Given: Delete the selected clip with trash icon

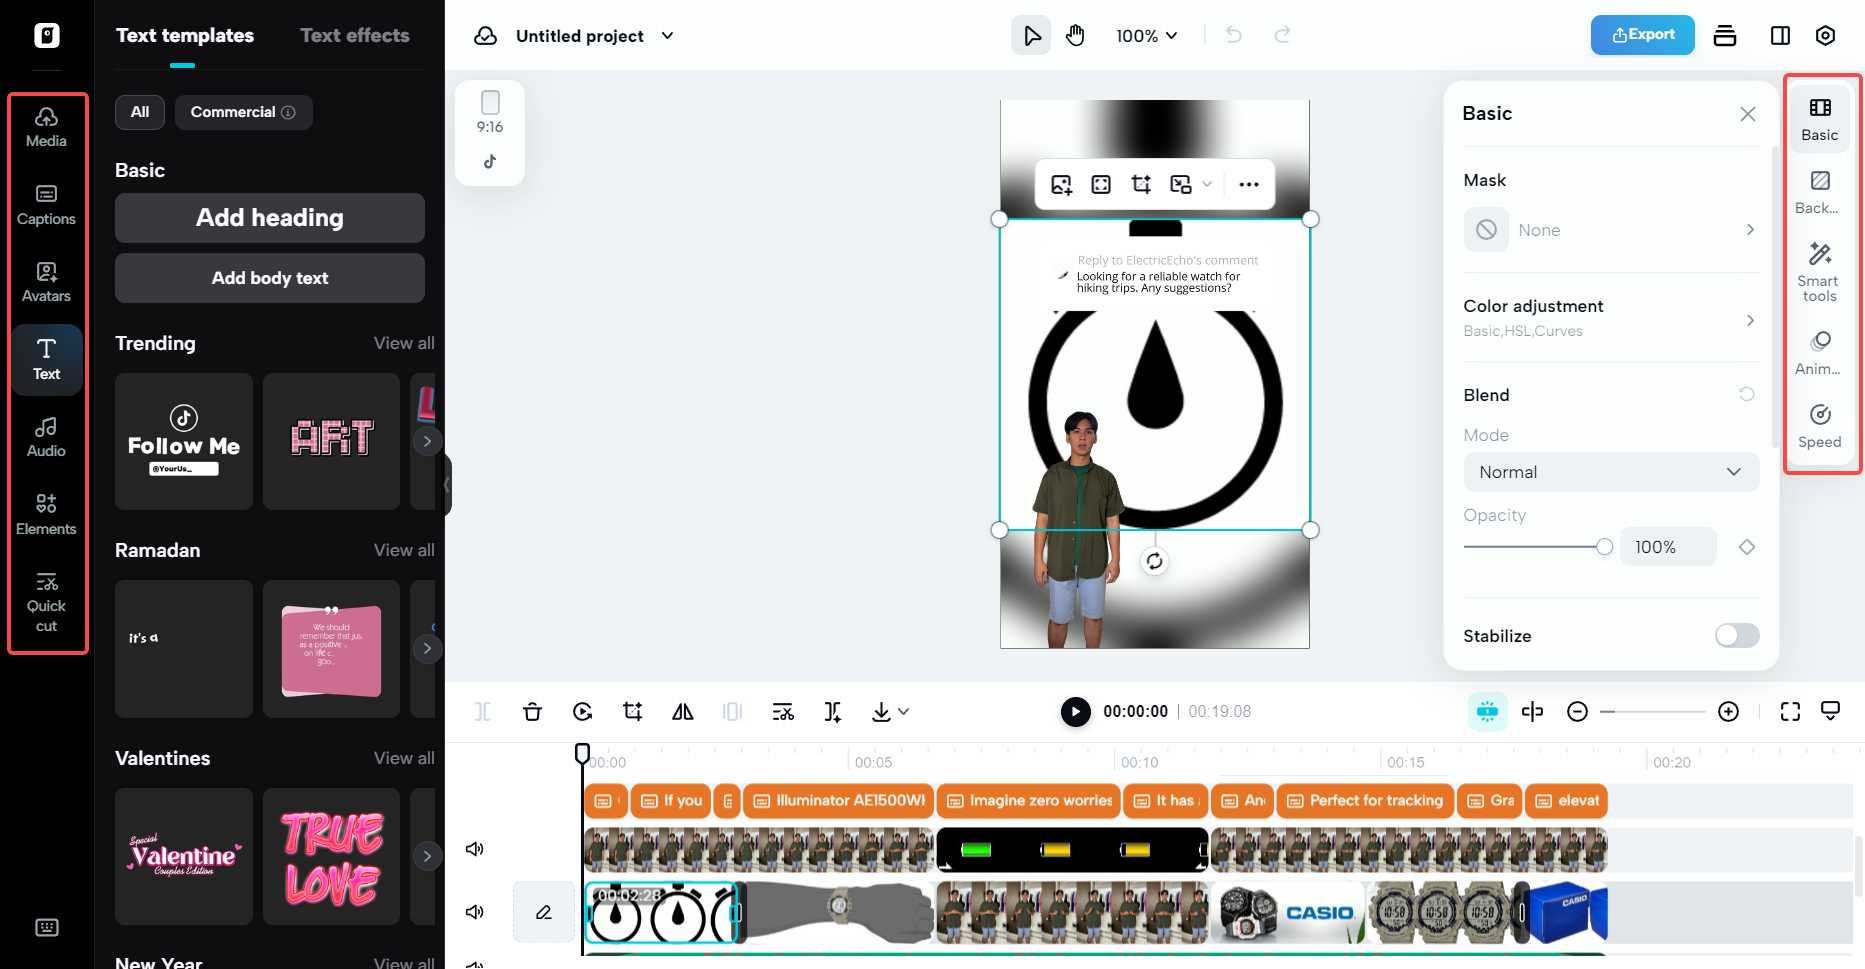Looking at the screenshot, I should tap(532, 712).
